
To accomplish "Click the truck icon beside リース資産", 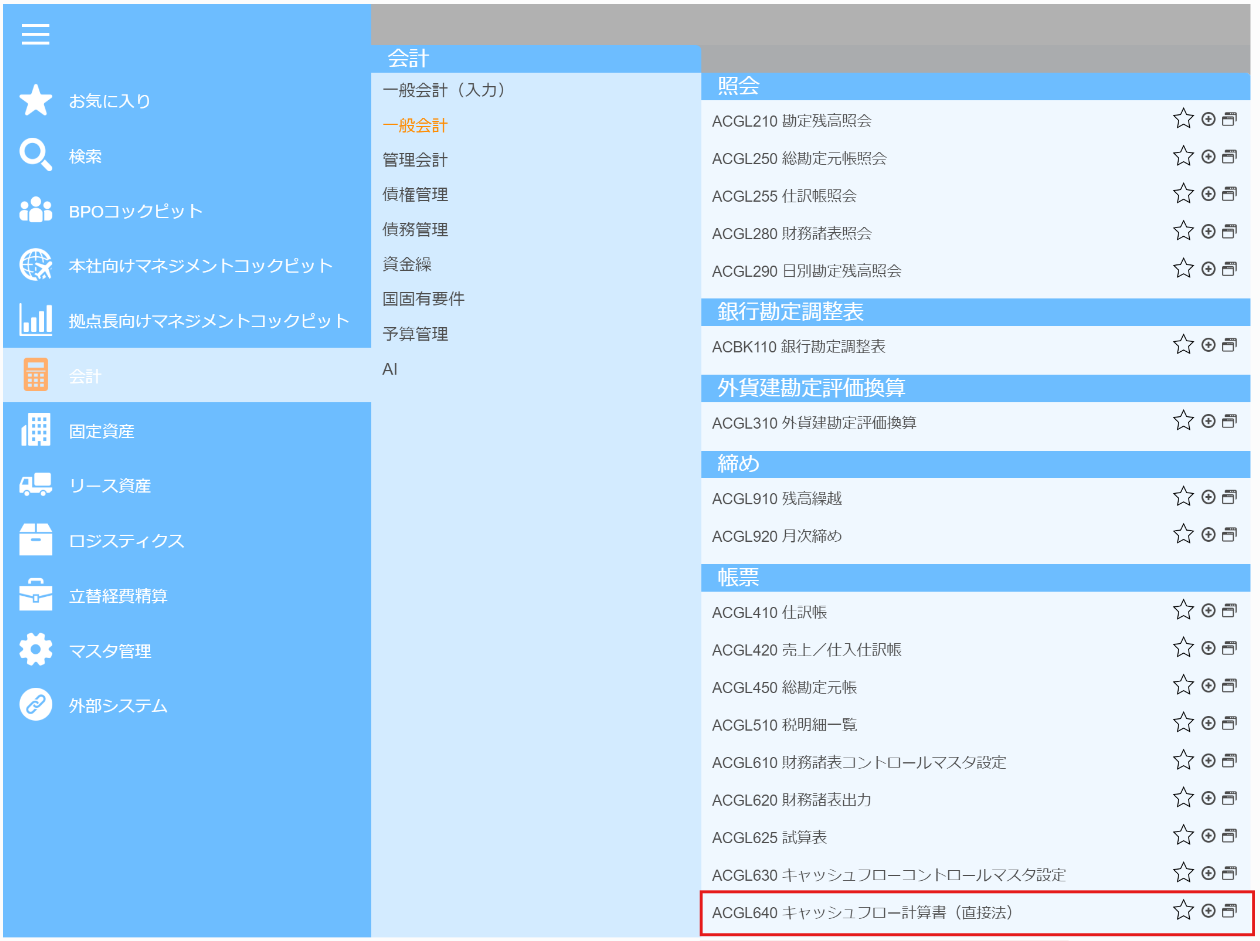I will pyautogui.click(x=35, y=485).
